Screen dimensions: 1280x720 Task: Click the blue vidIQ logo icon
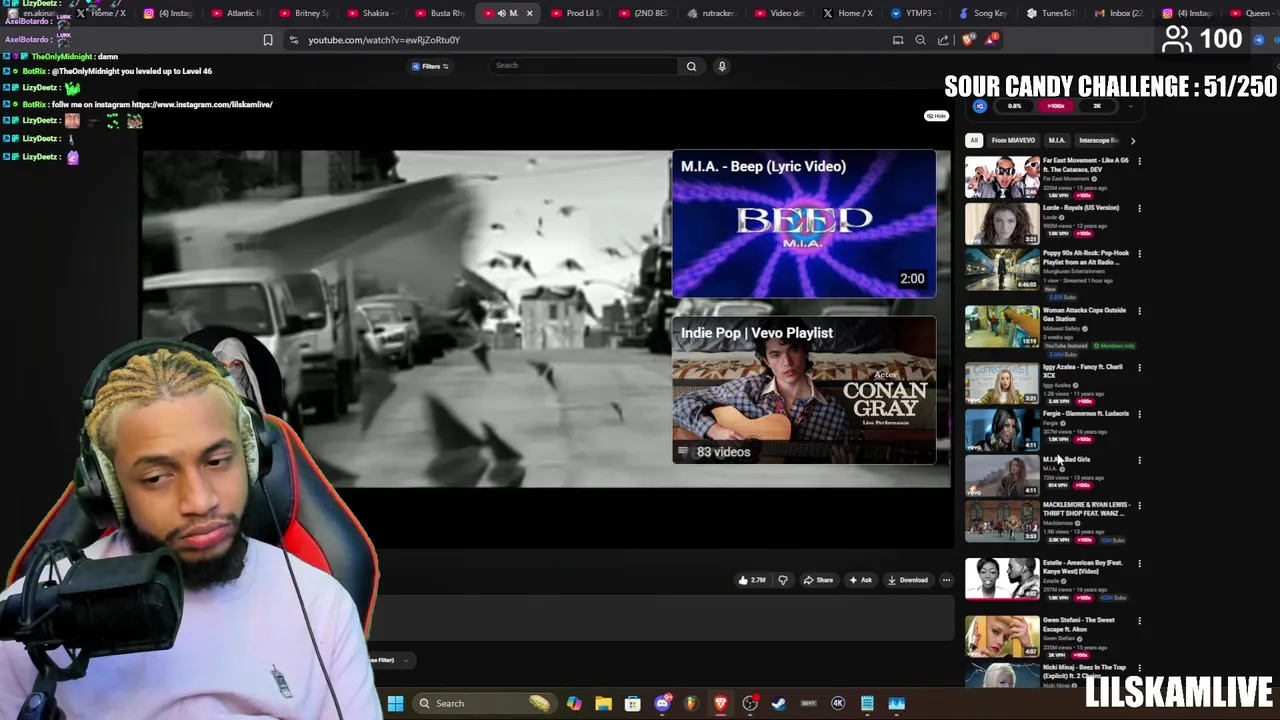(980, 106)
